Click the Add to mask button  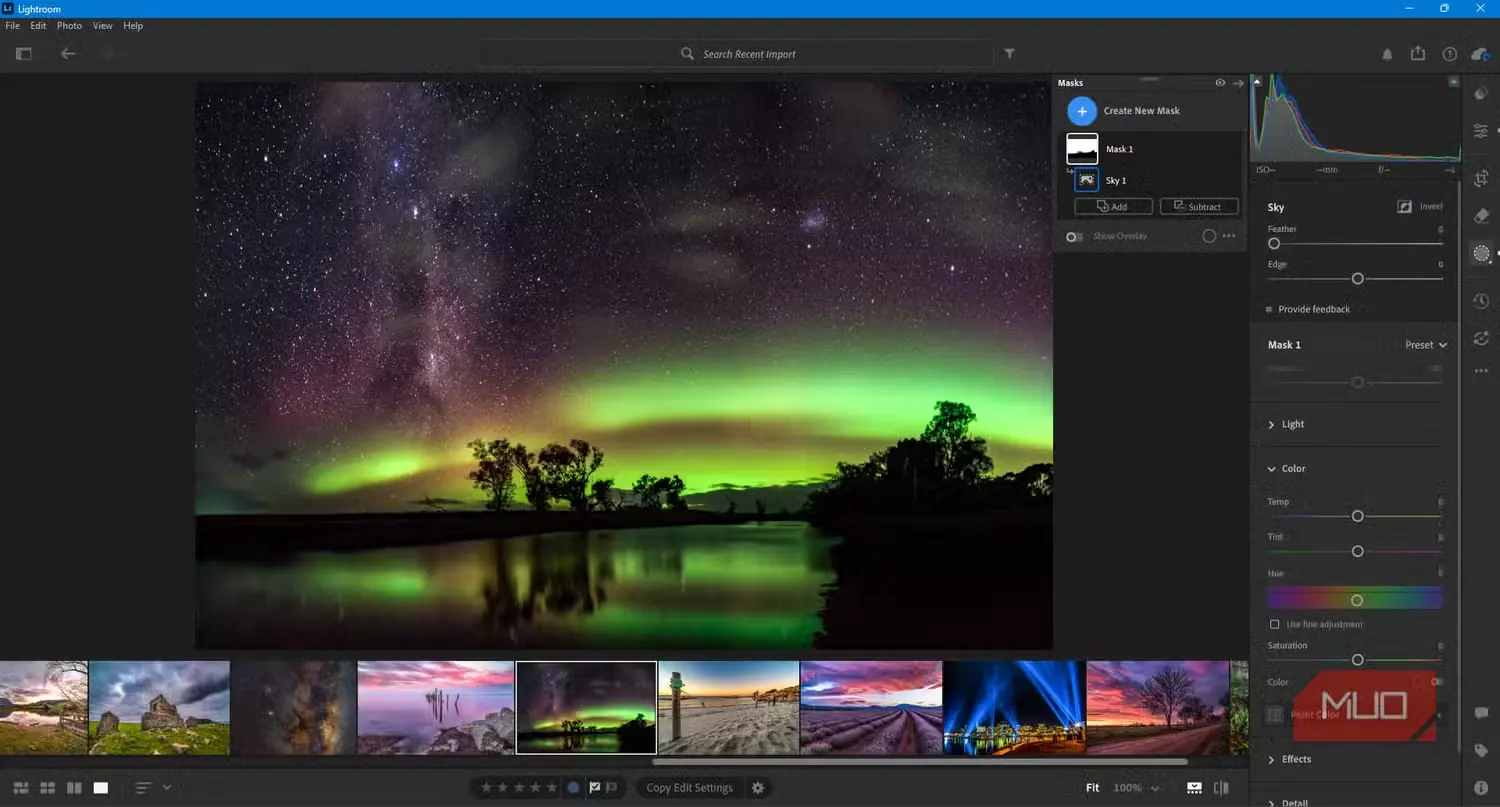tap(1113, 207)
